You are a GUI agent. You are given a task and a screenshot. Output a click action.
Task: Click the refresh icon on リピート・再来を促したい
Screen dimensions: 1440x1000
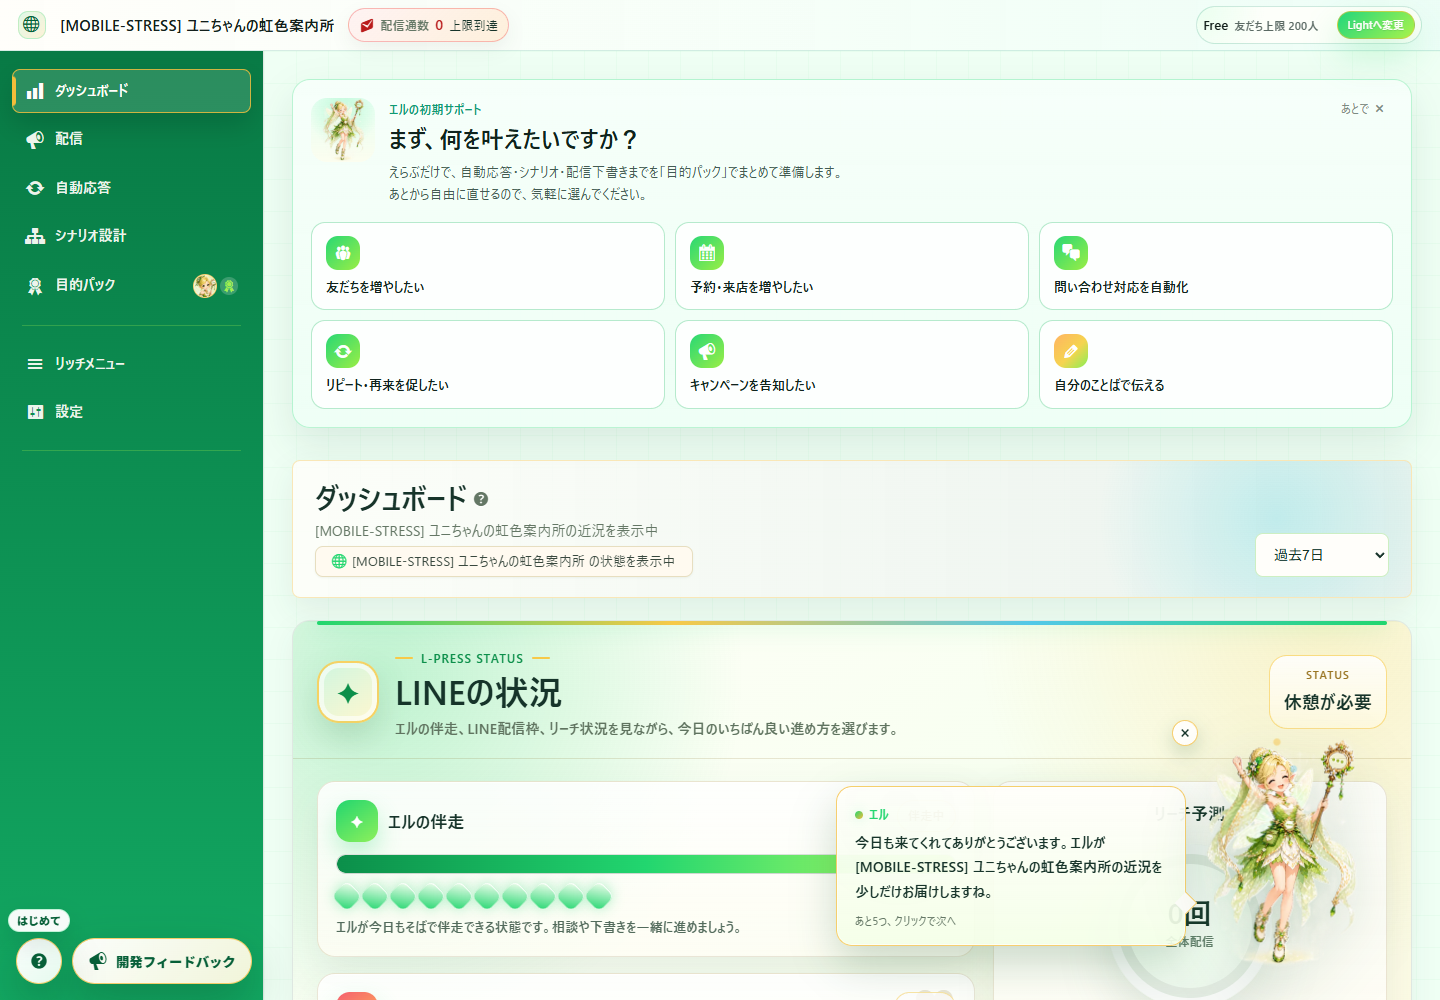click(x=343, y=351)
